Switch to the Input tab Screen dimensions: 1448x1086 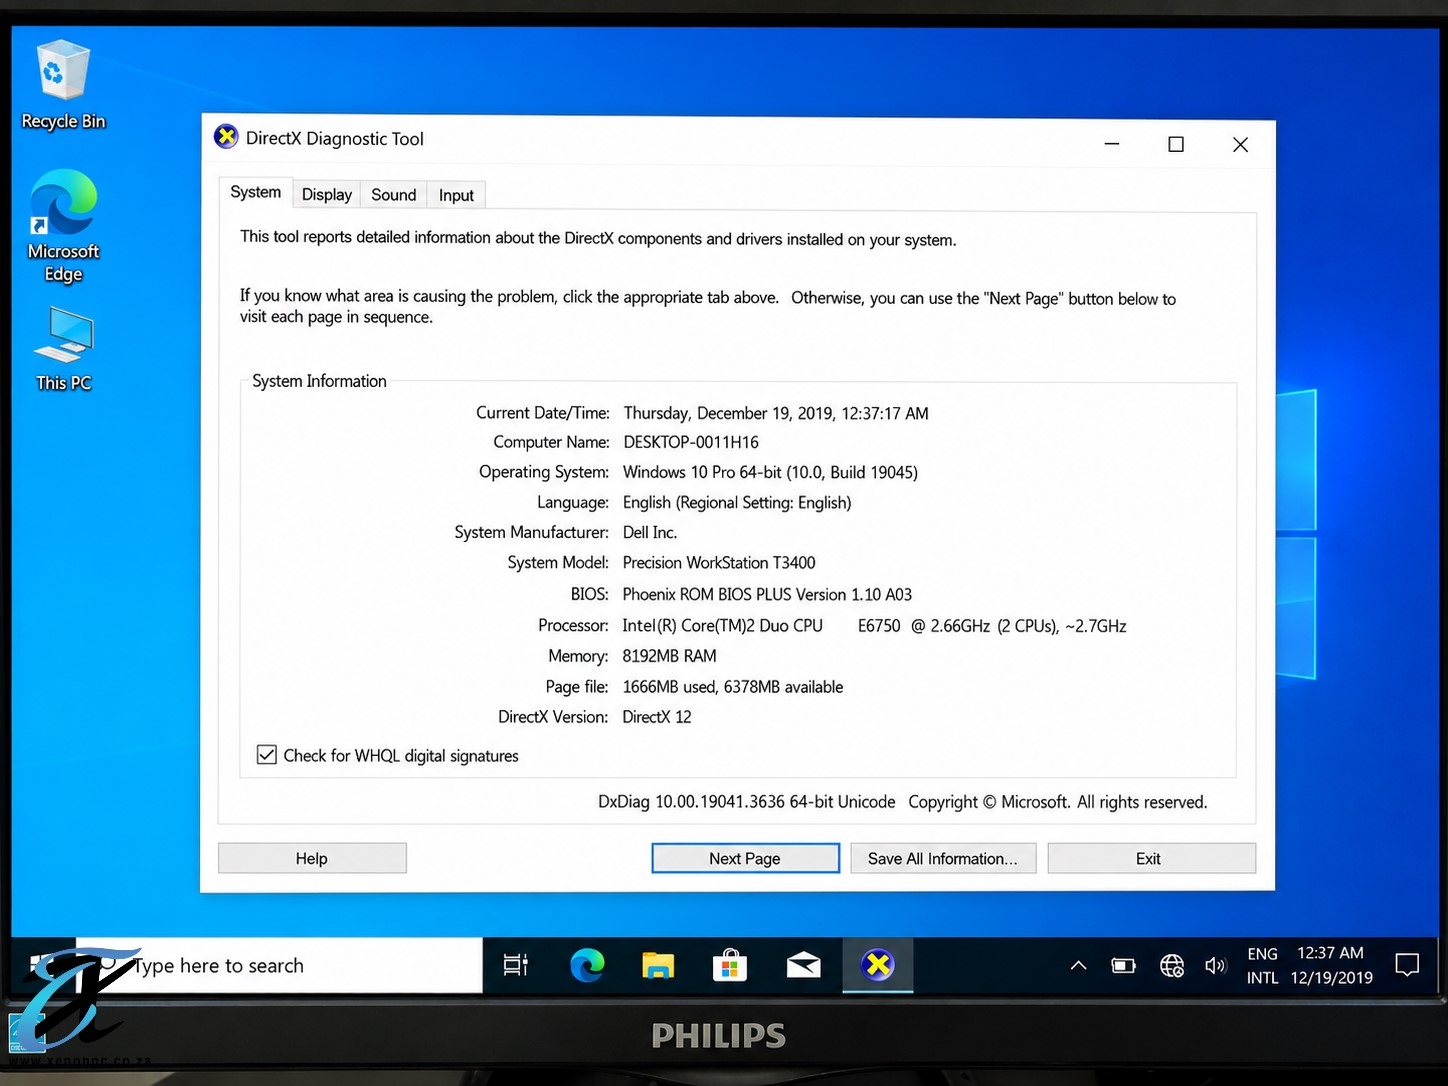(456, 195)
